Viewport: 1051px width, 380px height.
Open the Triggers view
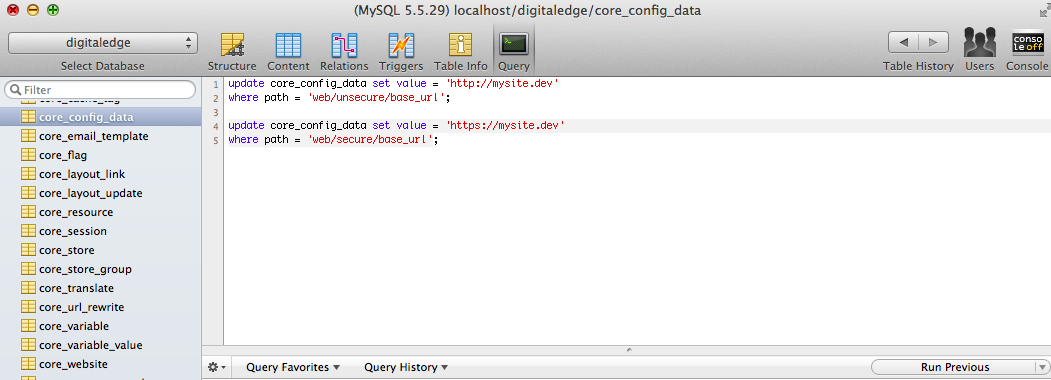[x=401, y=52]
